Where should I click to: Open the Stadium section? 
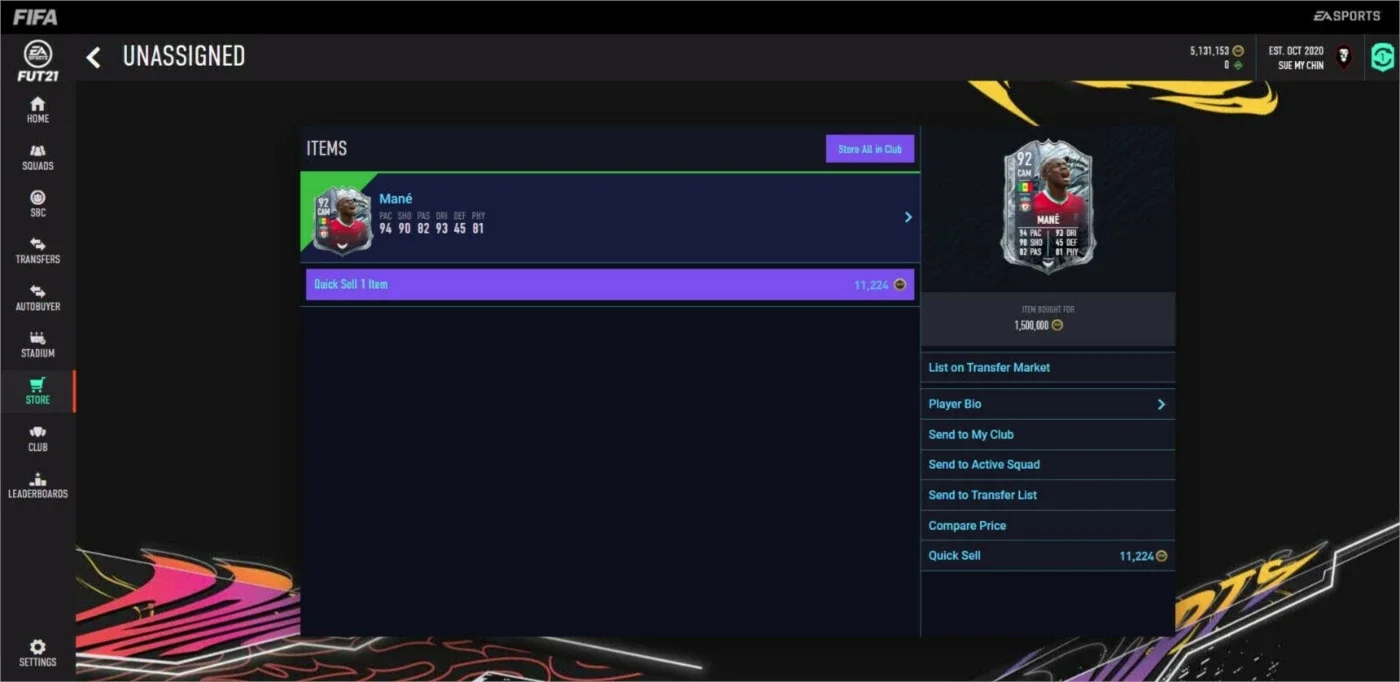pos(38,344)
